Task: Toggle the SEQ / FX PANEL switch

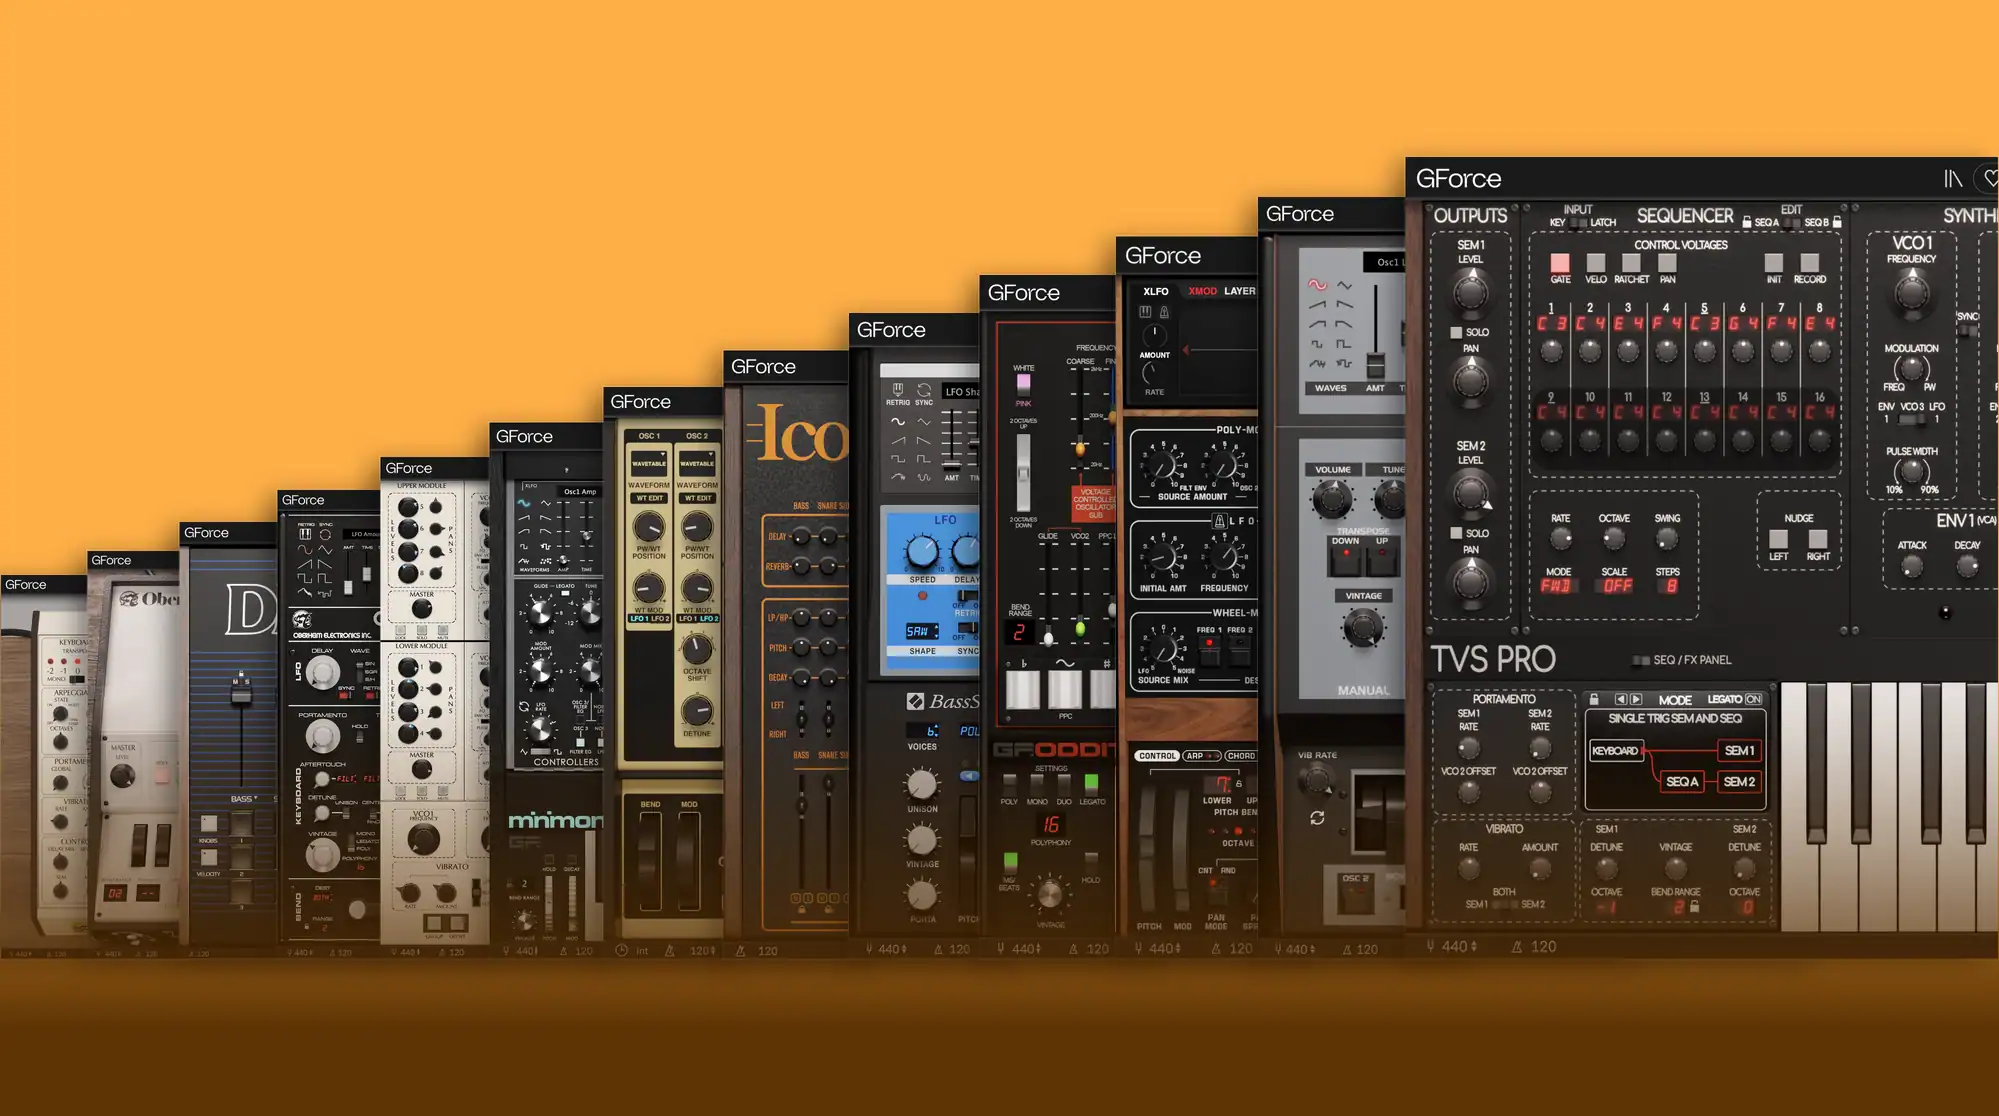Action: pos(1640,660)
